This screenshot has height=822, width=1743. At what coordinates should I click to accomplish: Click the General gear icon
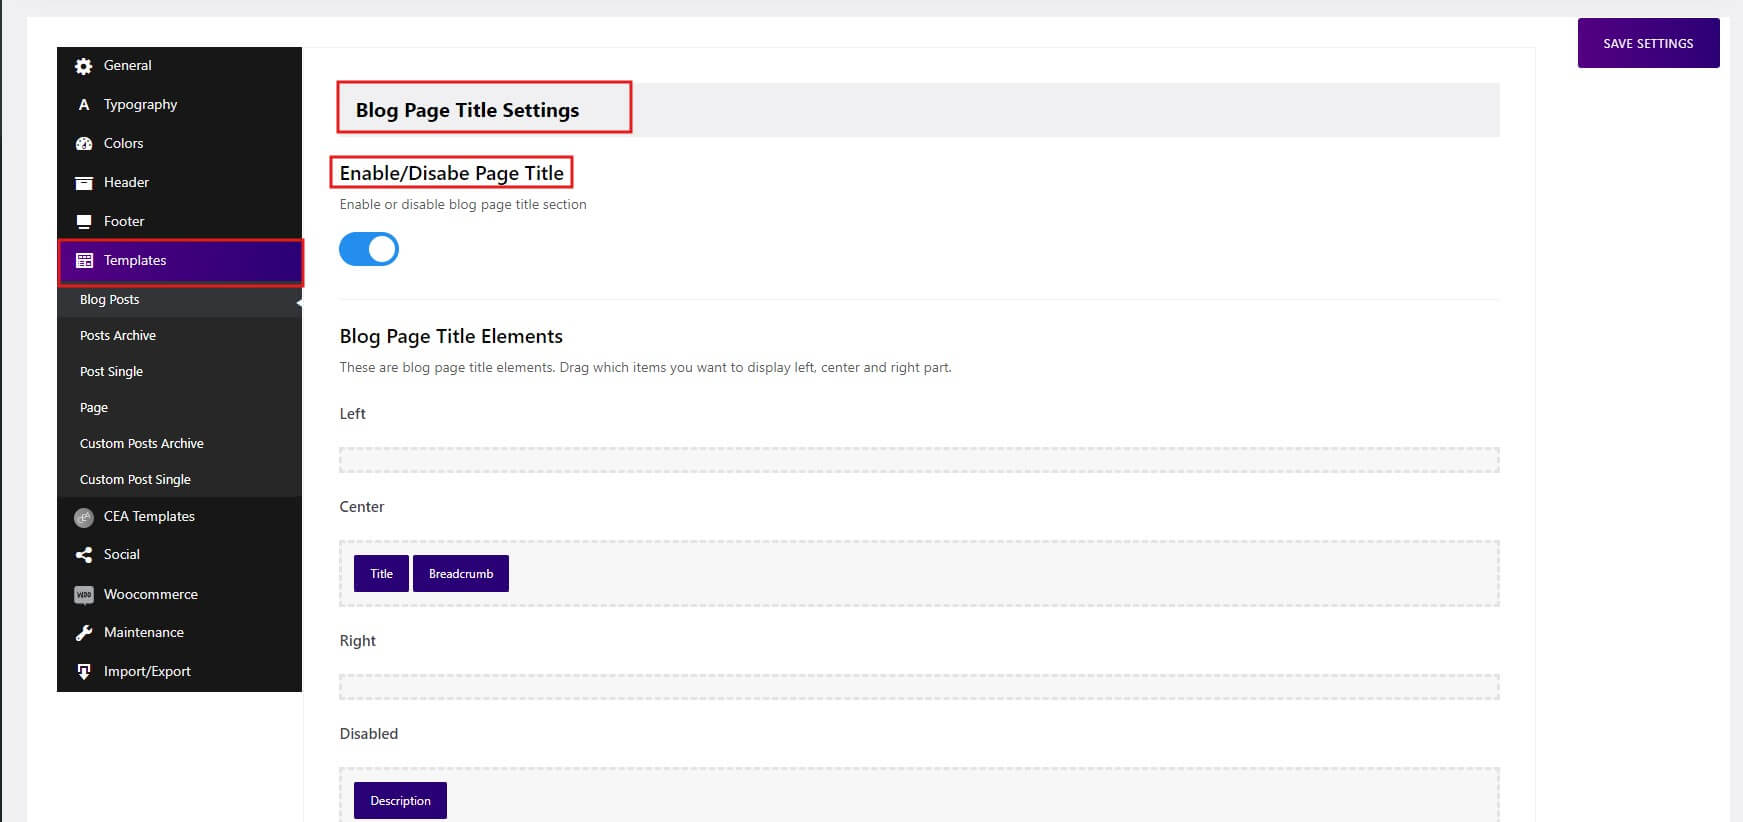84,66
